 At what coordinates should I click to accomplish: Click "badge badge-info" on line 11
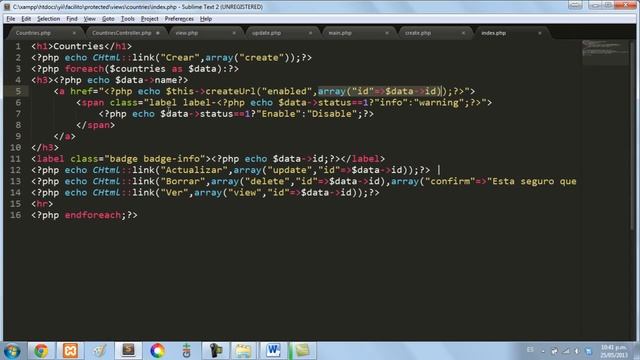point(155,159)
